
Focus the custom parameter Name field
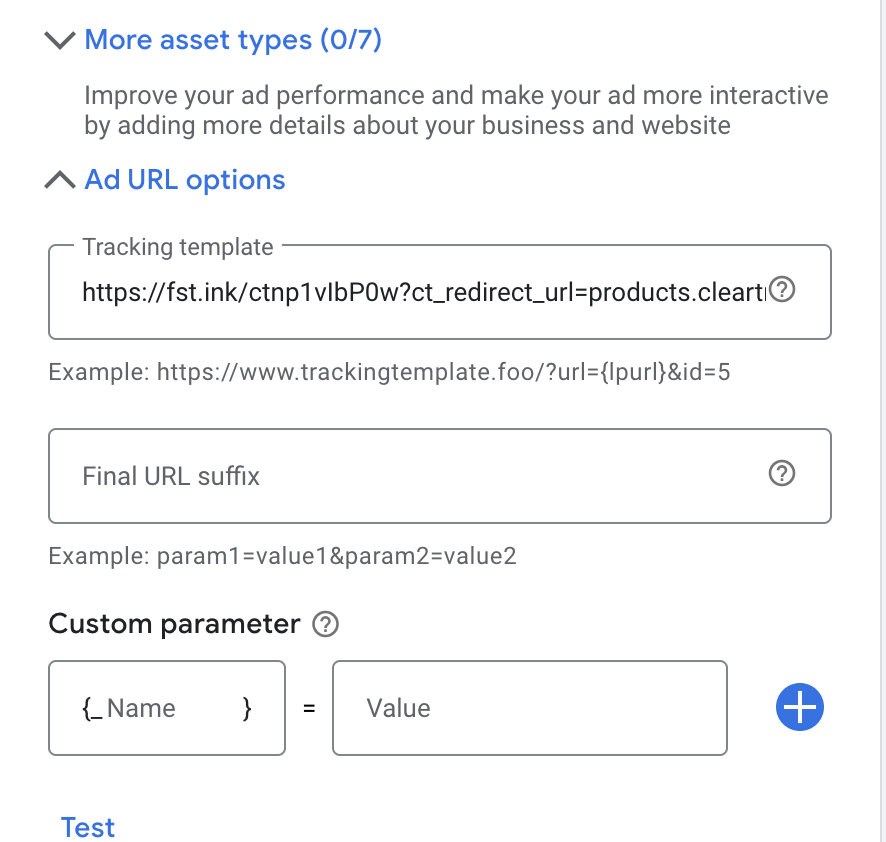[x=167, y=708]
